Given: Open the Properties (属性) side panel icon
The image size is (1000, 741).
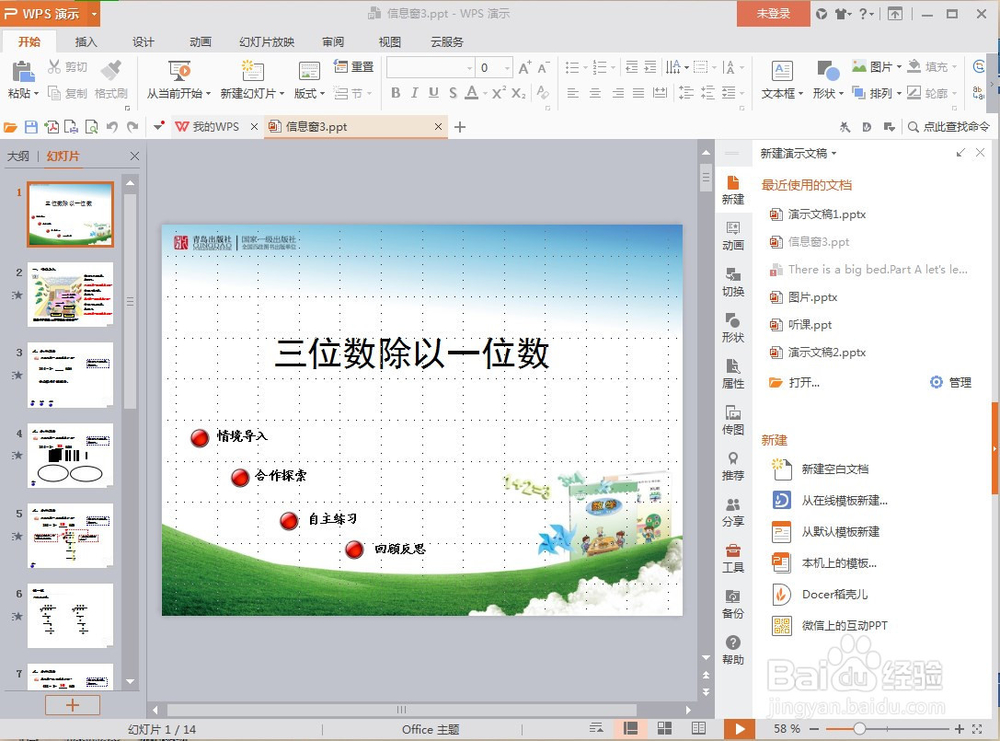Looking at the screenshot, I should coord(733,373).
